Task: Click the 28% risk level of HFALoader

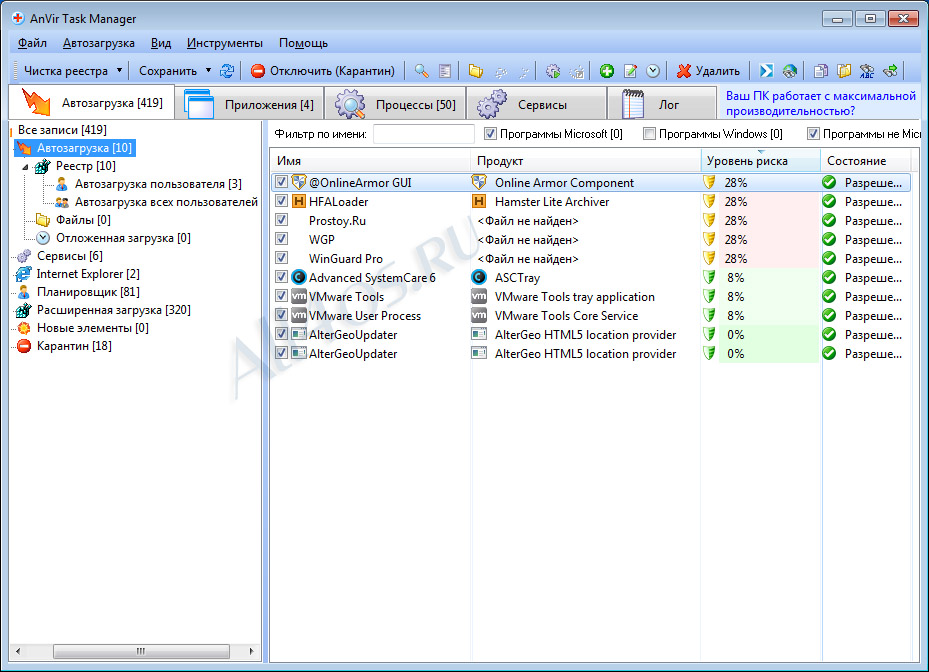Action: click(735, 201)
